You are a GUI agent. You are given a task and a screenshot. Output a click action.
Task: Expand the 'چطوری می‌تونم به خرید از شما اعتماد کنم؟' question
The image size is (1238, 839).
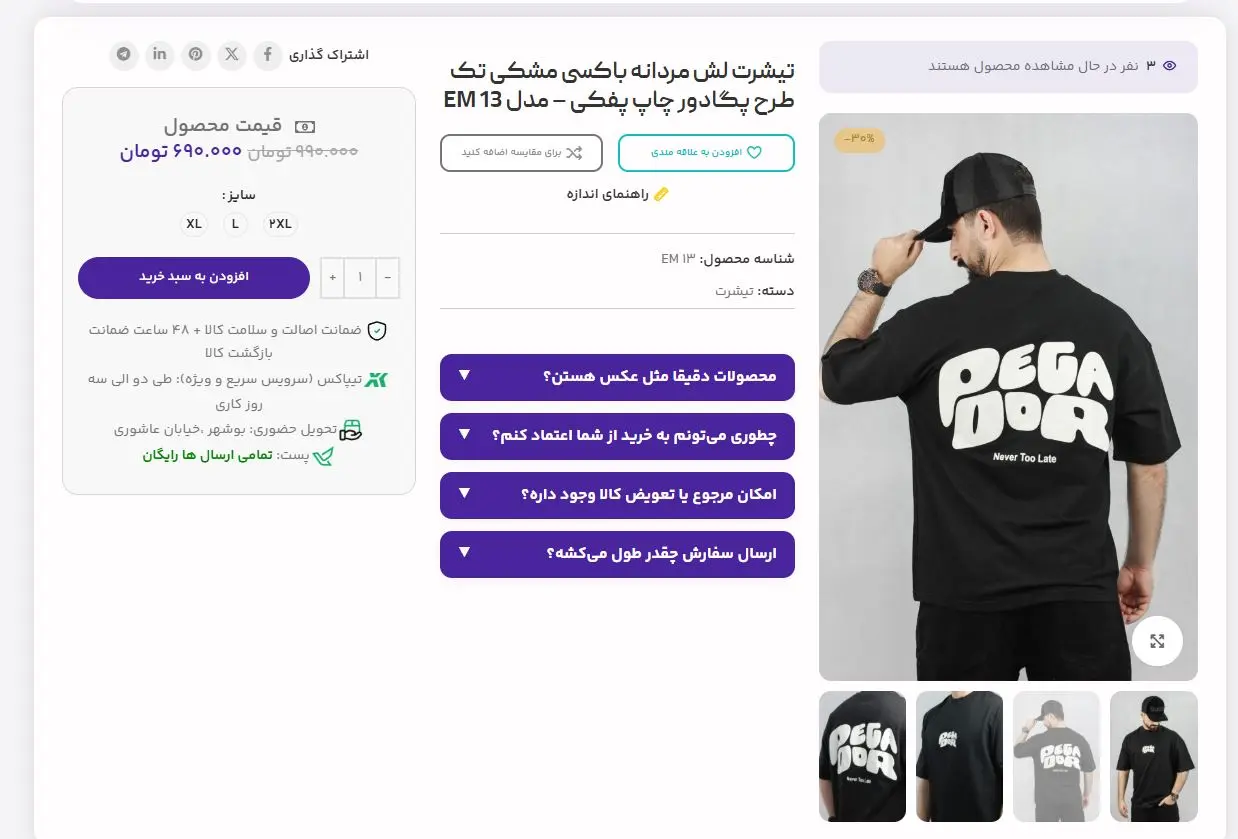coord(617,436)
